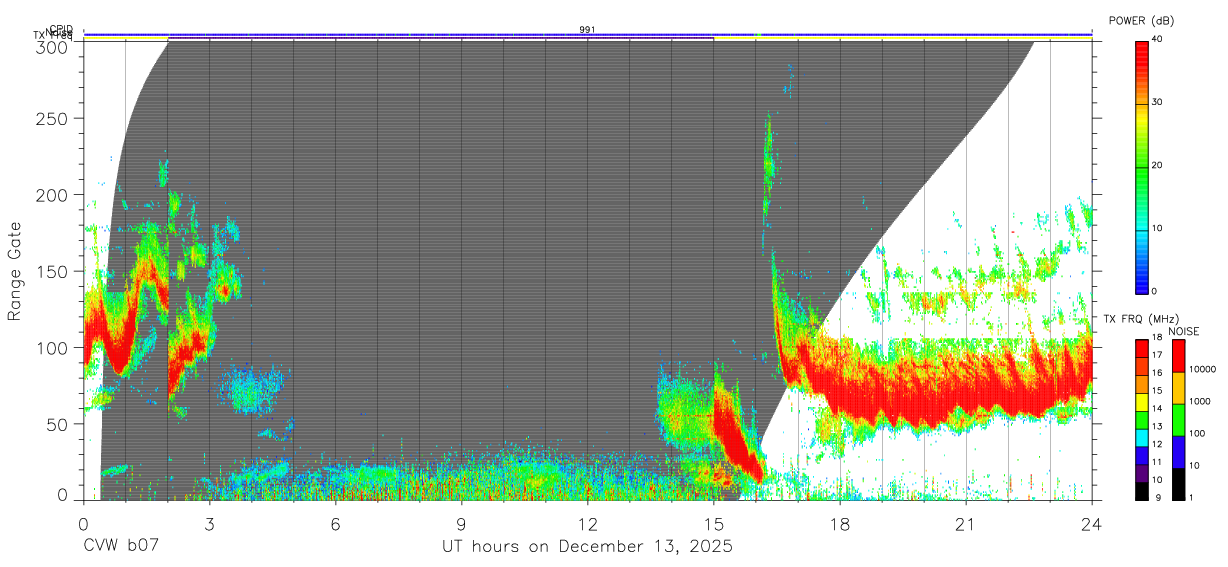Click the "POWER (dB)" color bar title
Viewport: 1228px width, 567px height.
(x=1141, y=20)
